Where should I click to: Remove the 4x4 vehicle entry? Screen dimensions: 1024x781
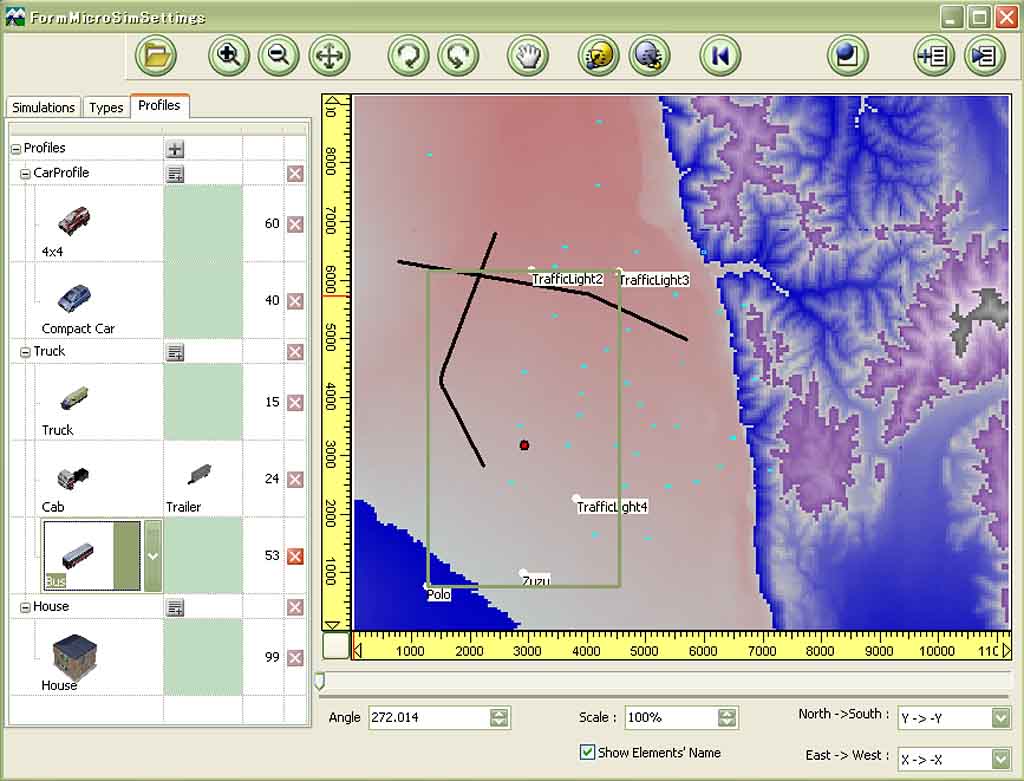coord(295,224)
